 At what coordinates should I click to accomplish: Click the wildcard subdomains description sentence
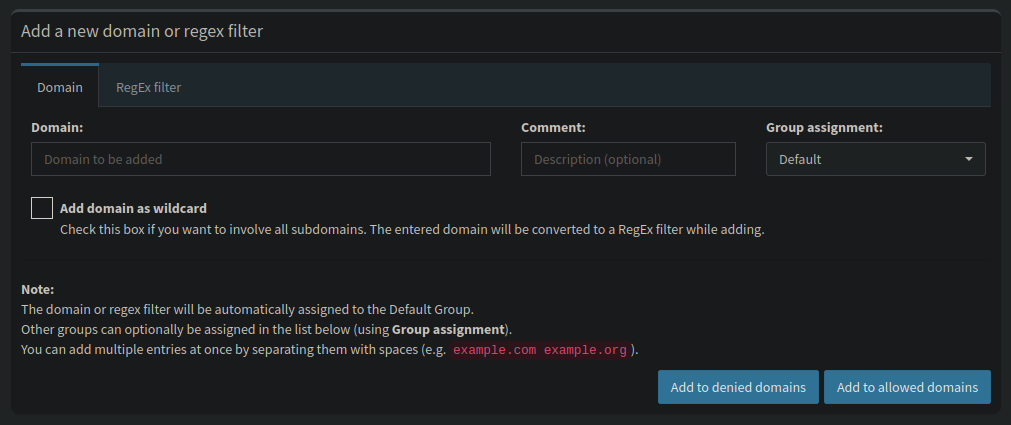click(412, 229)
